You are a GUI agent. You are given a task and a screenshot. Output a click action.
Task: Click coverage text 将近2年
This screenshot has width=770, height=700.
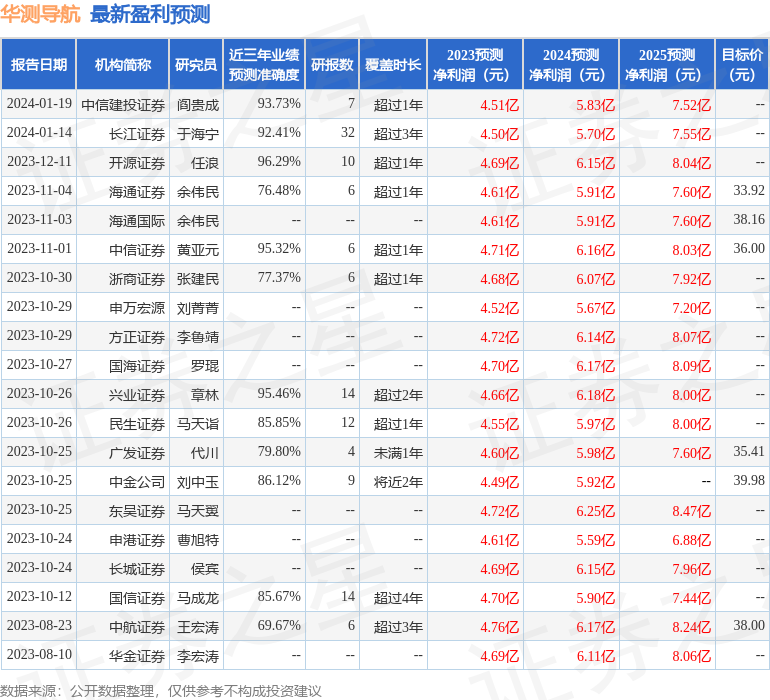[x=398, y=481]
